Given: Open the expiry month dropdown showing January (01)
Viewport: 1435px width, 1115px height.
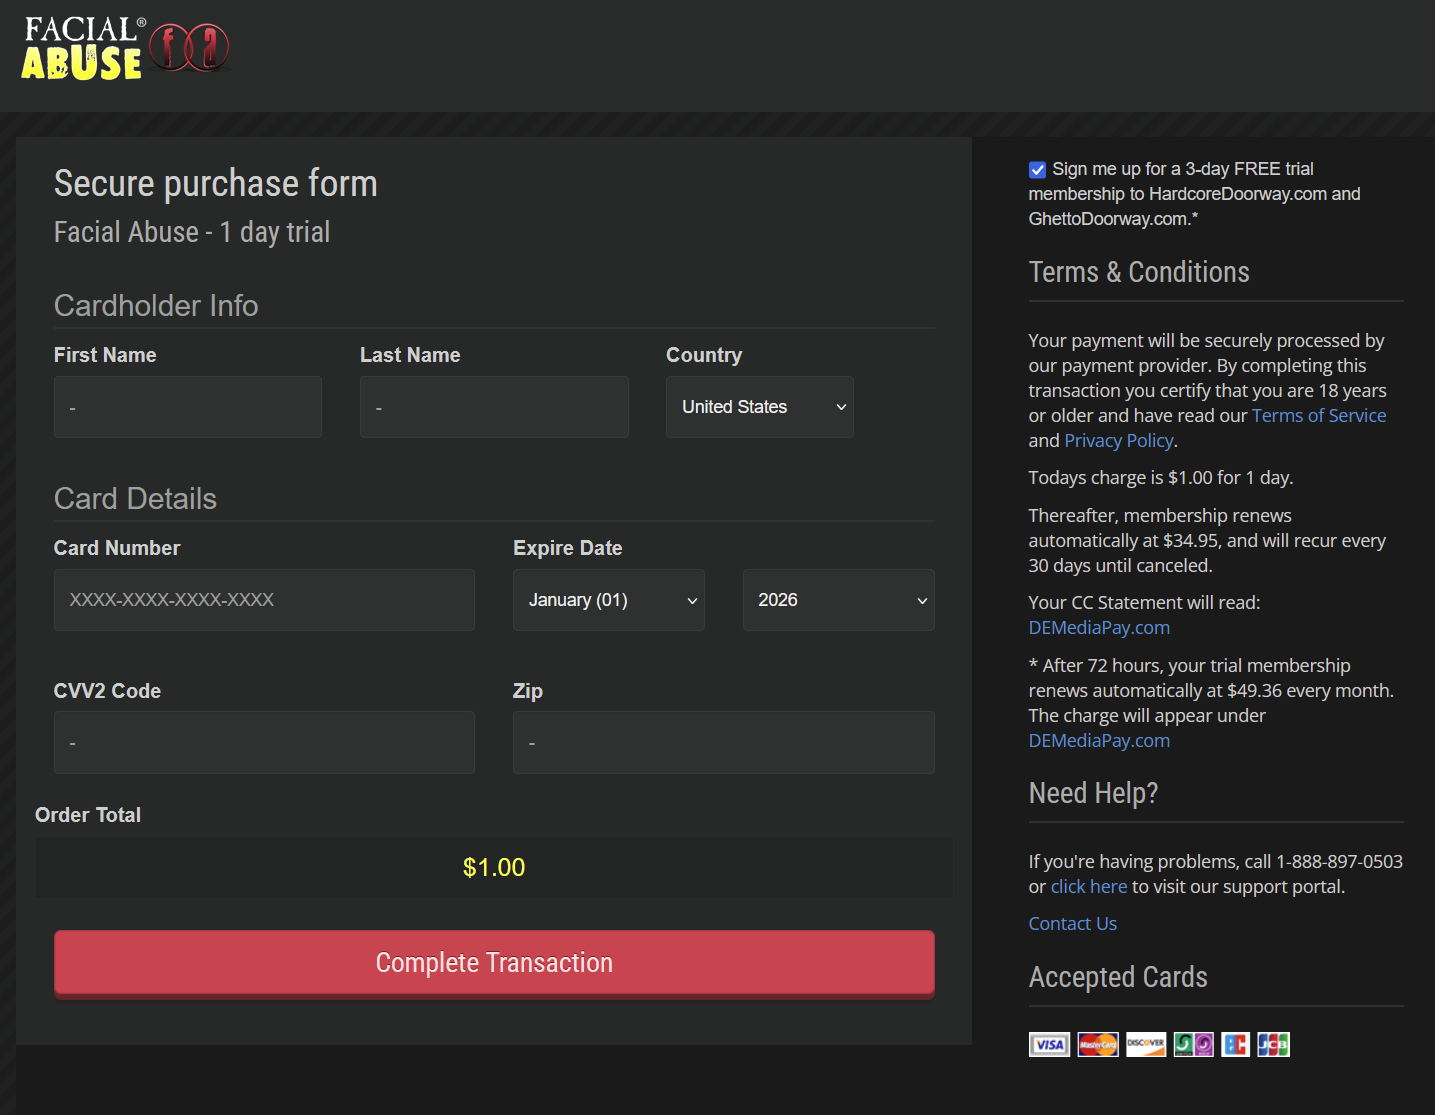Looking at the screenshot, I should click(x=609, y=600).
